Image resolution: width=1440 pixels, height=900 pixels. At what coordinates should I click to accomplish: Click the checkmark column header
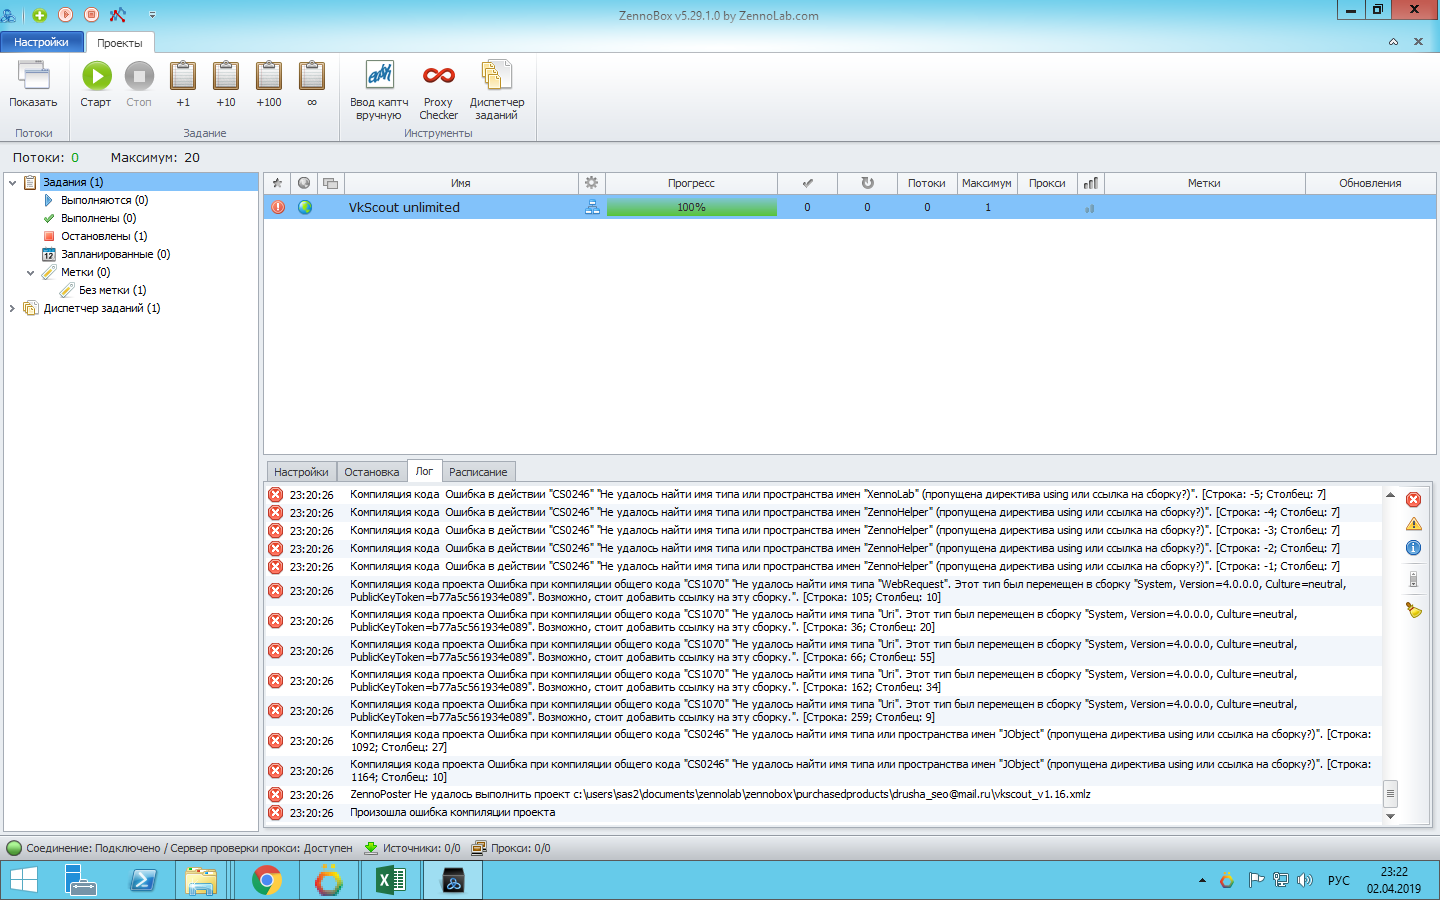(808, 183)
